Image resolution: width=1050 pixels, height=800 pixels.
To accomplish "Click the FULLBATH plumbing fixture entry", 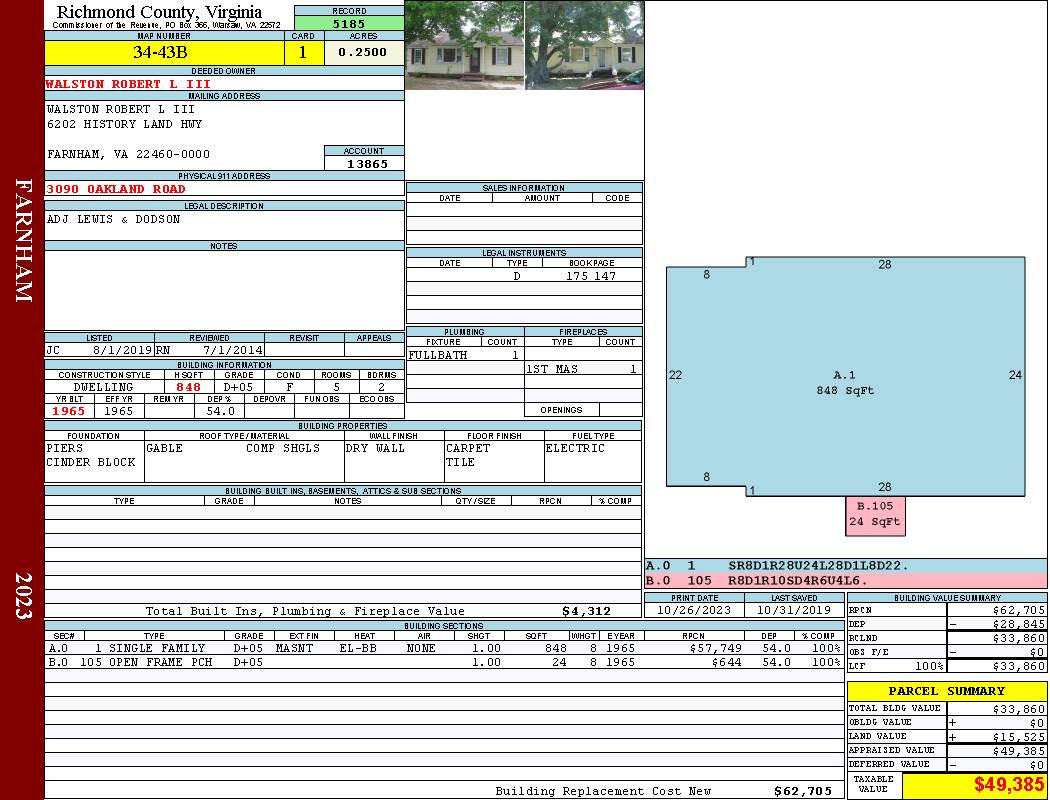I will click(x=438, y=355).
